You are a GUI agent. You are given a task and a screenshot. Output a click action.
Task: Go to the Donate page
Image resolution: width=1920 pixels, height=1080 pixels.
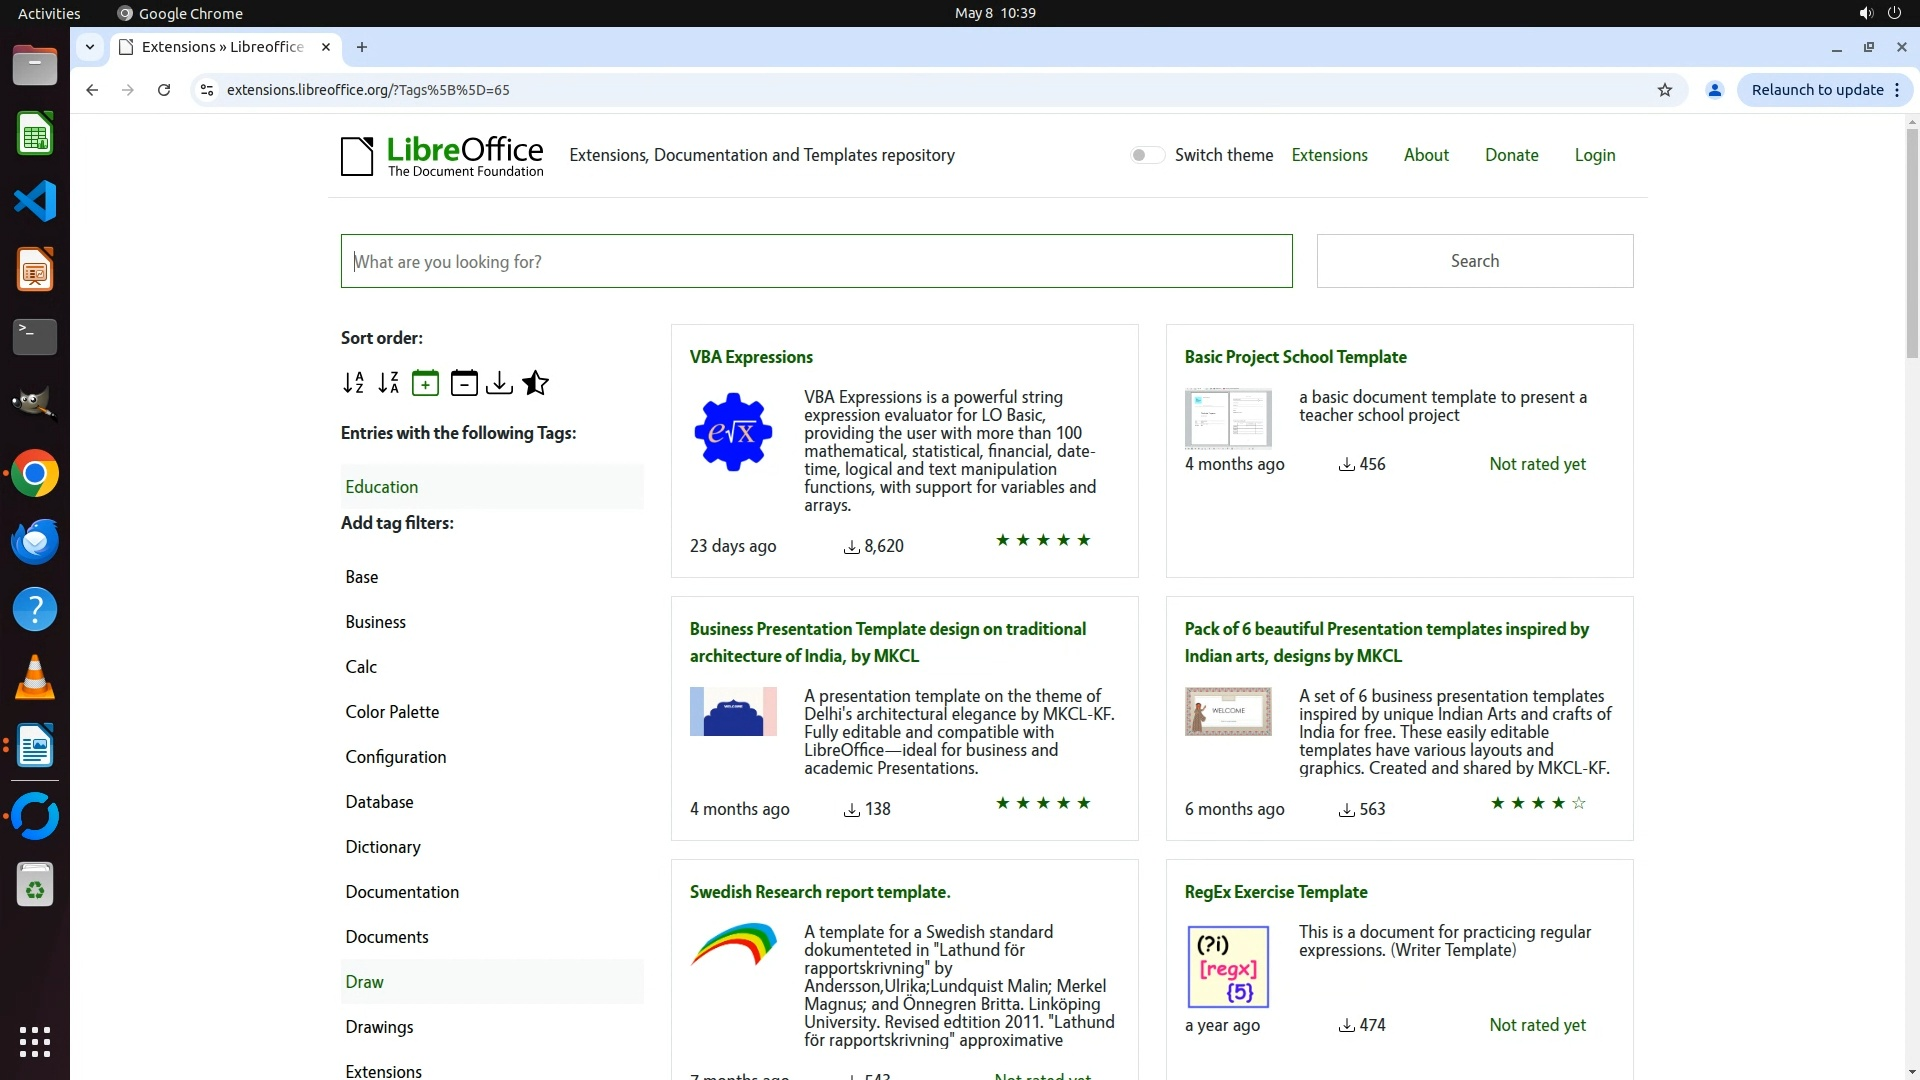pyautogui.click(x=1511, y=155)
